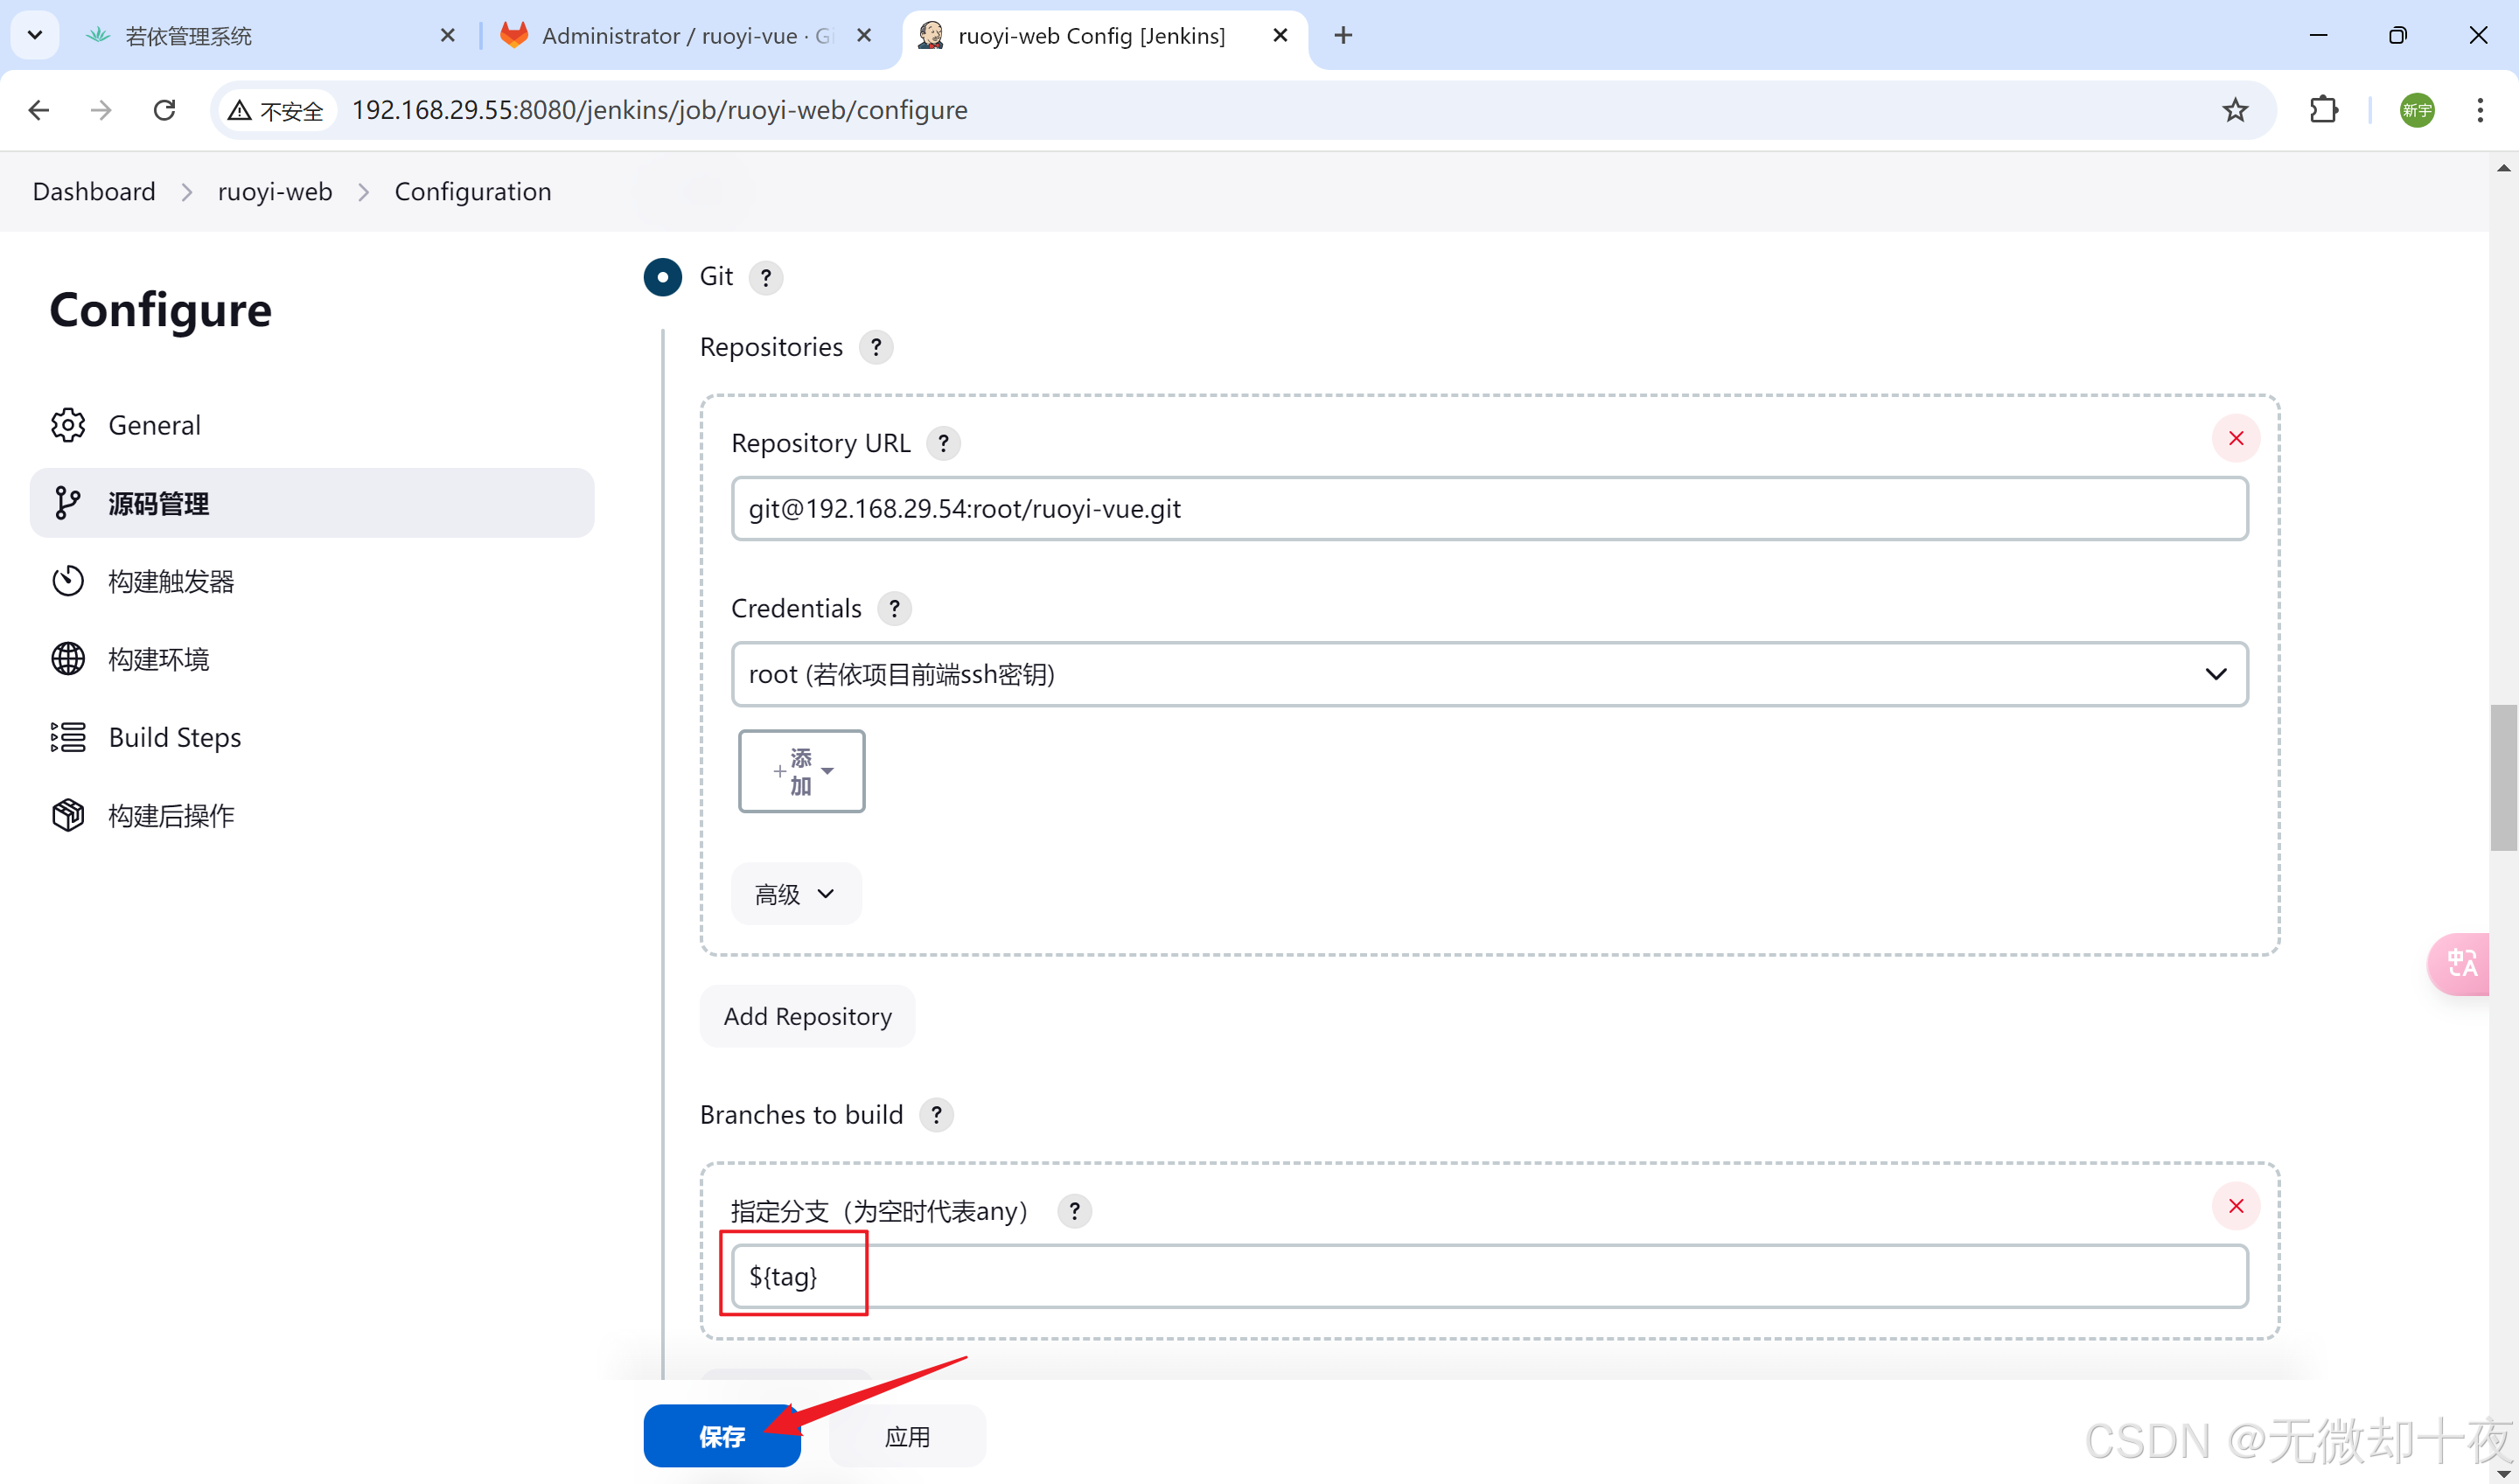
Task: Expand the 添加 credentials dropdown button
Action: coord(801,771)
